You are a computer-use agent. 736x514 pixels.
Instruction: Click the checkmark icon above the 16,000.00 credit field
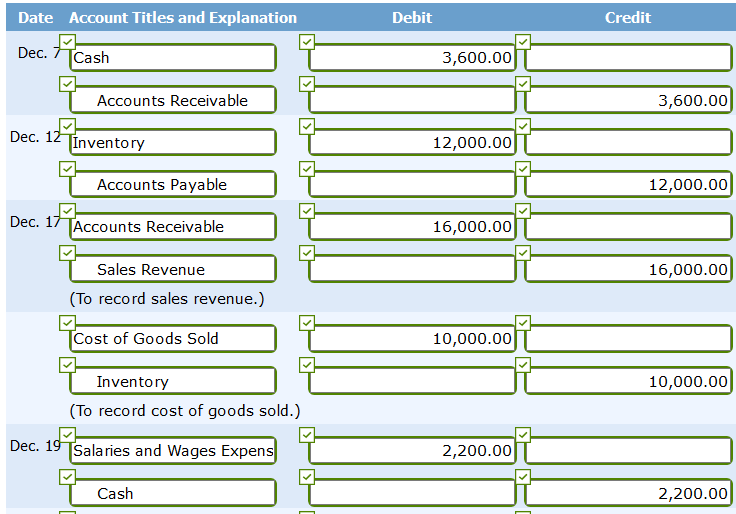(x=523, y=253)
